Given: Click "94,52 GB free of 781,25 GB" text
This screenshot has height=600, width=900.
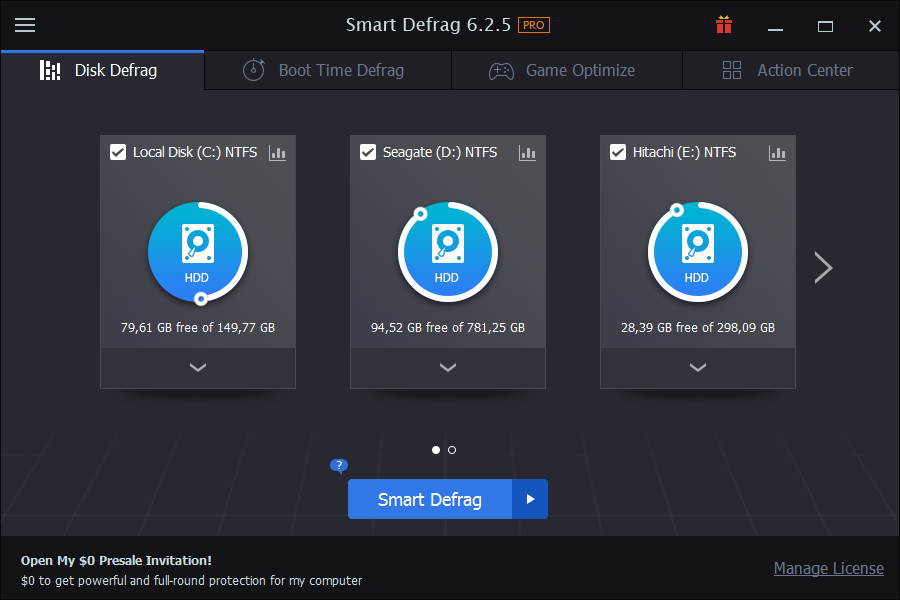Looking at the screenshot, I should [448, 327].
